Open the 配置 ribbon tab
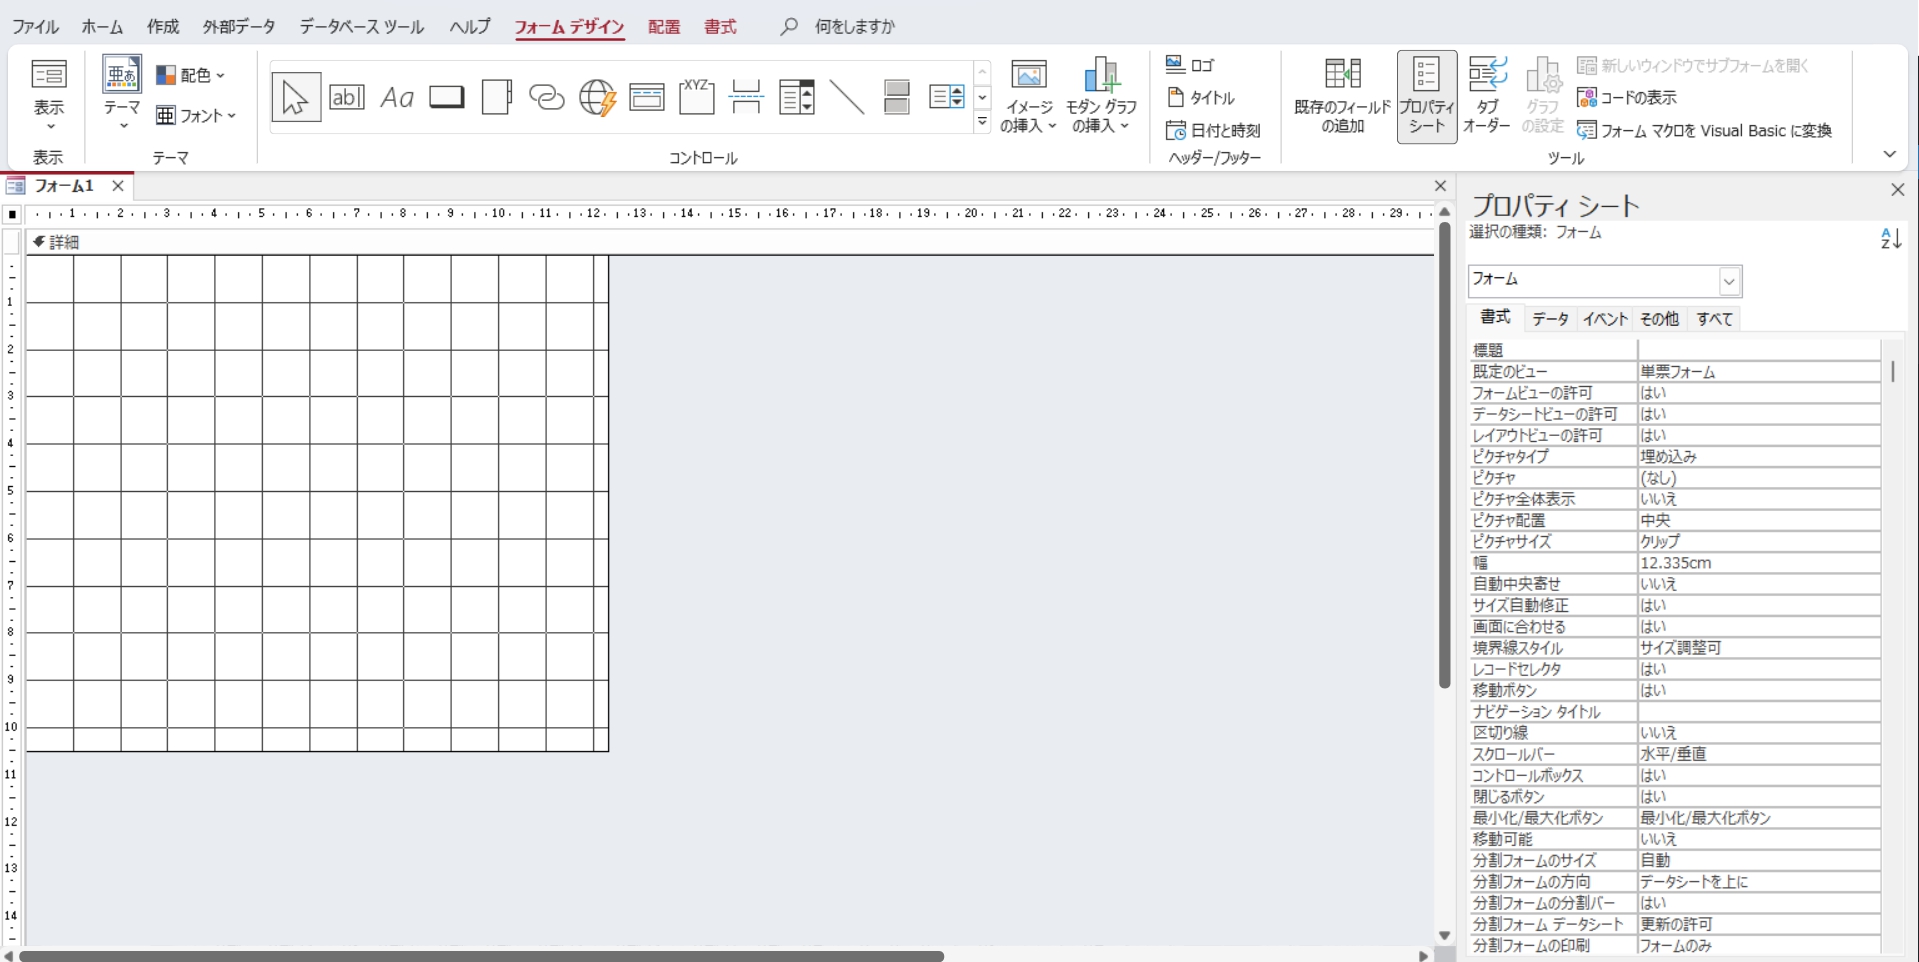Viewport: 1919px width, 962px height. (x=663, y=27)
